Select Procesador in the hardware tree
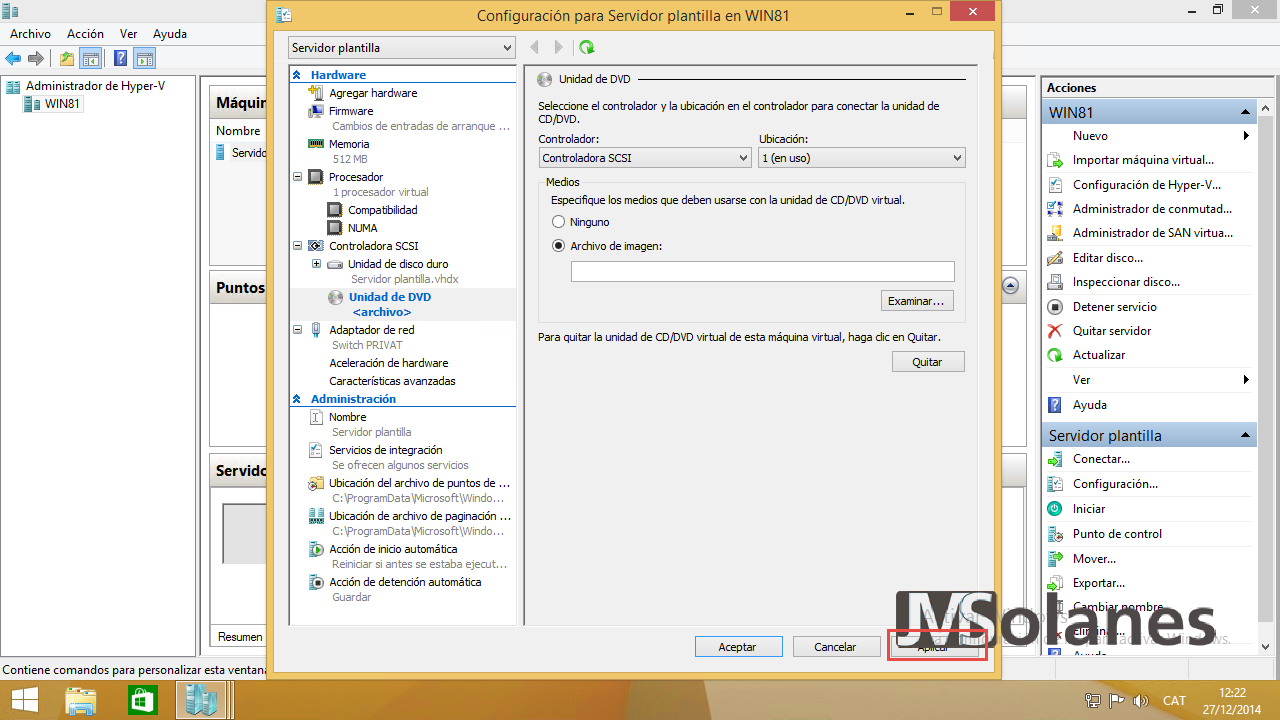Viewport: 1280px width, 720px height. point(356,177)
